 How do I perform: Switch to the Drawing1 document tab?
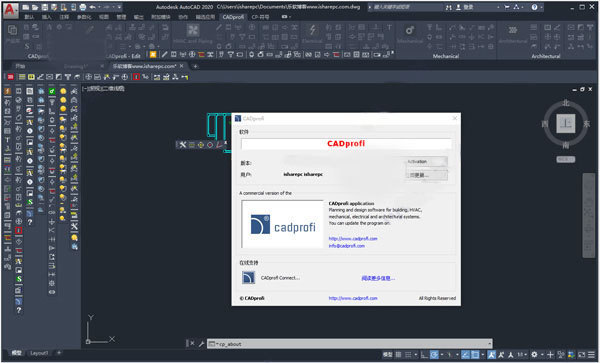[x=75, y=66]
